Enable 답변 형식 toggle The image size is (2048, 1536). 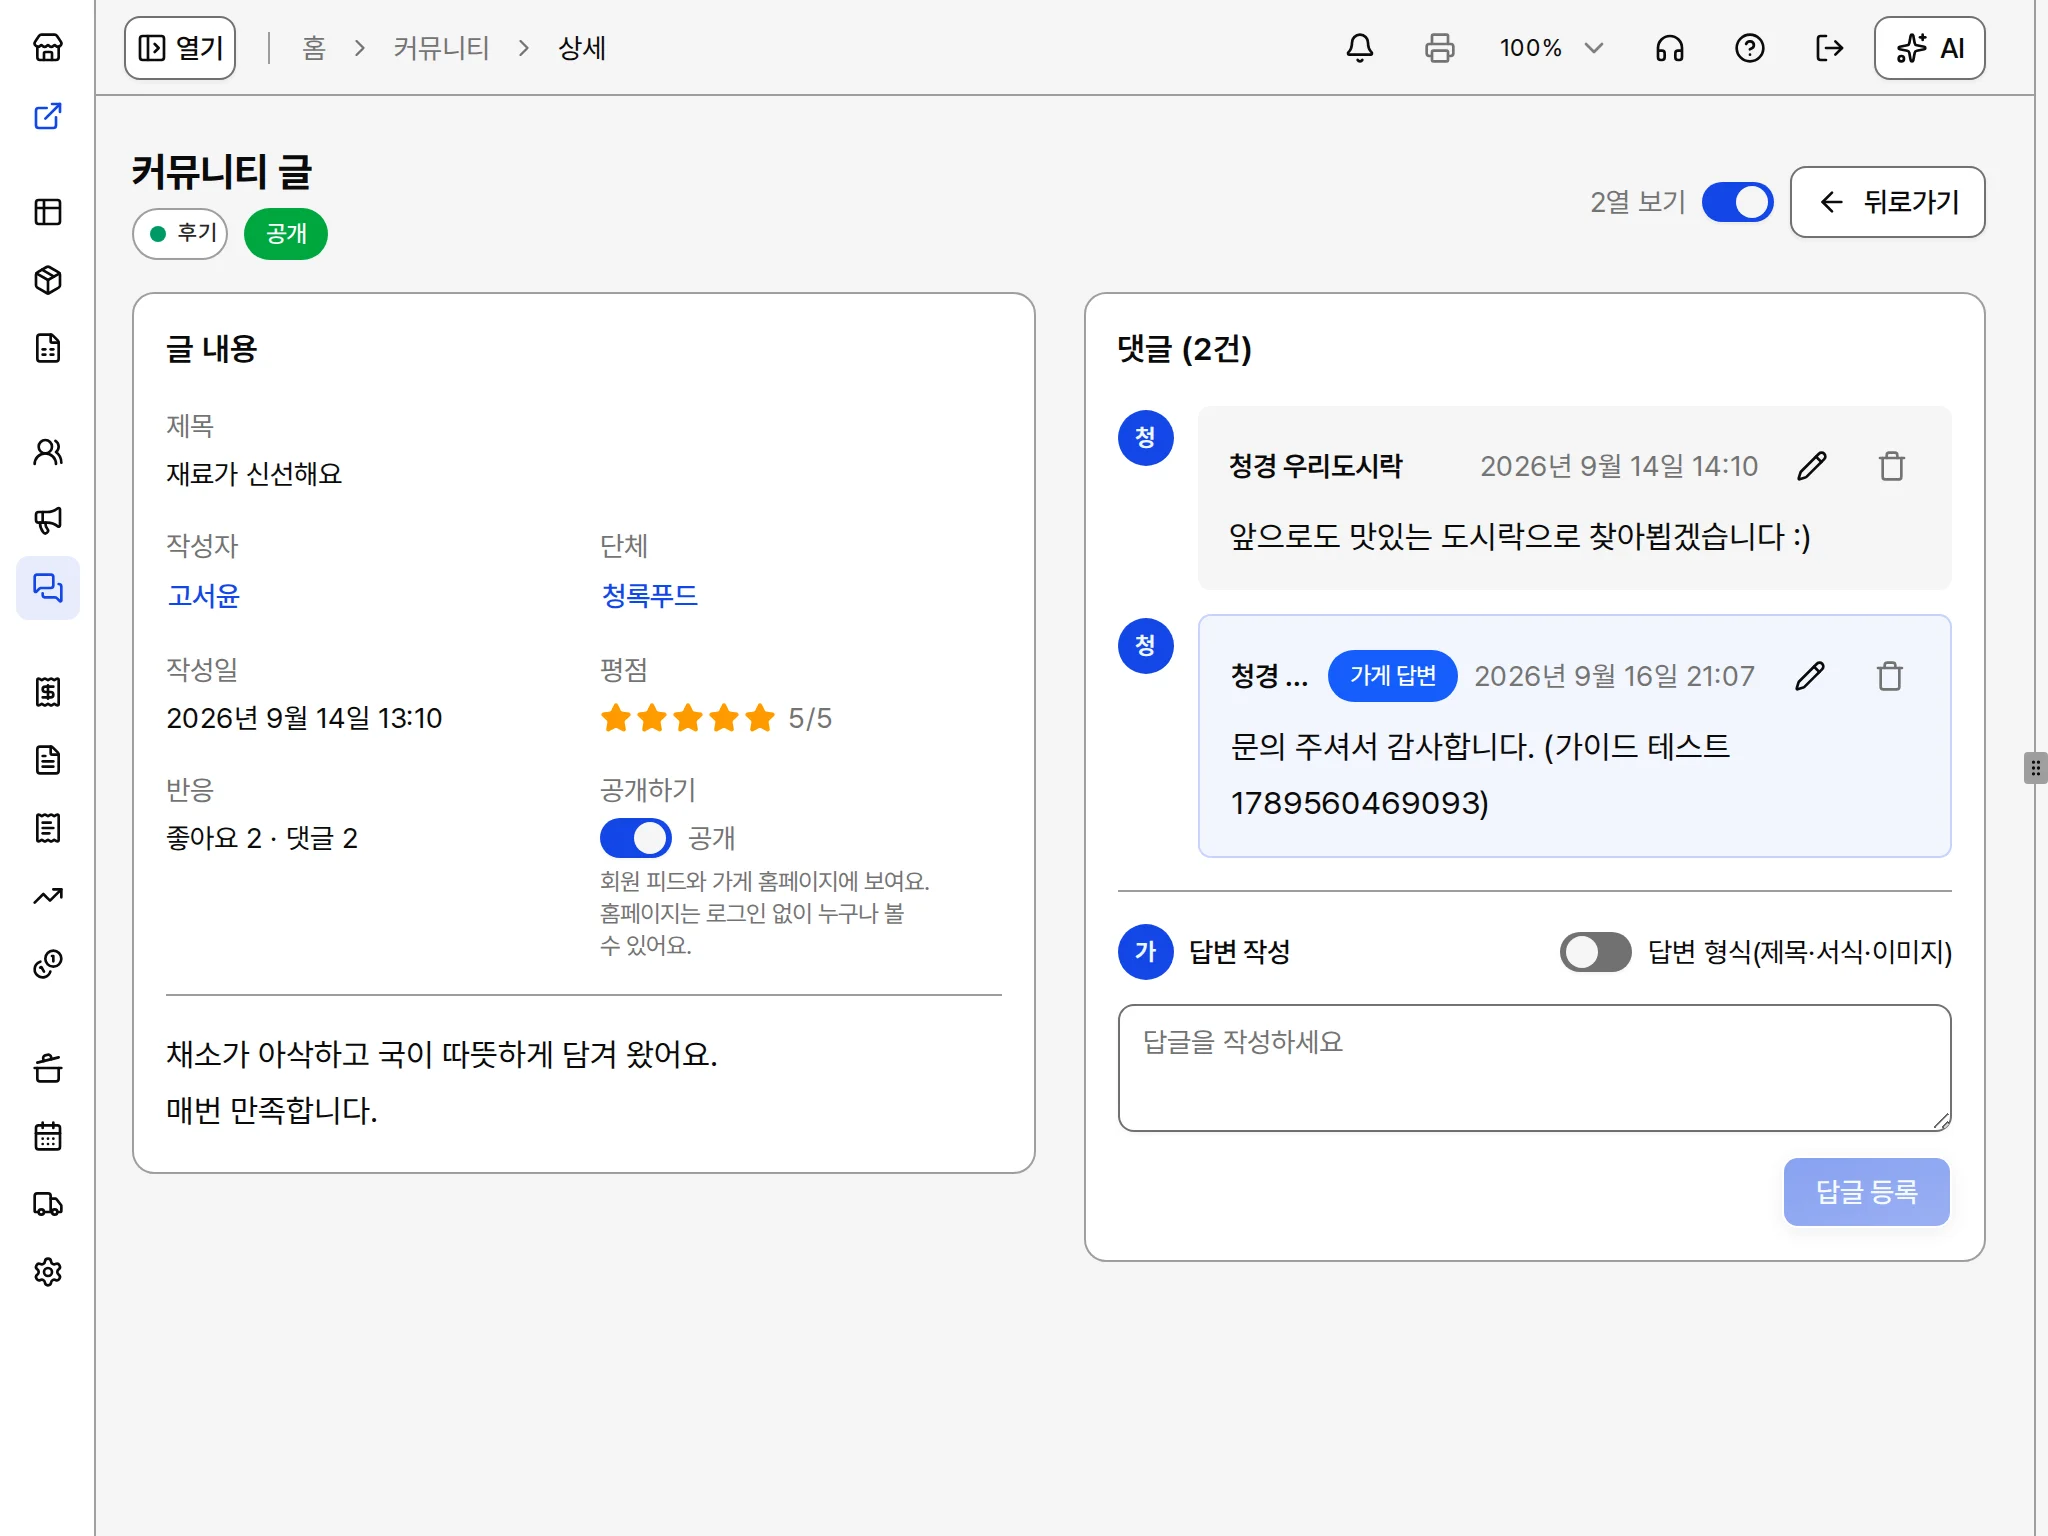[1595, 952]
